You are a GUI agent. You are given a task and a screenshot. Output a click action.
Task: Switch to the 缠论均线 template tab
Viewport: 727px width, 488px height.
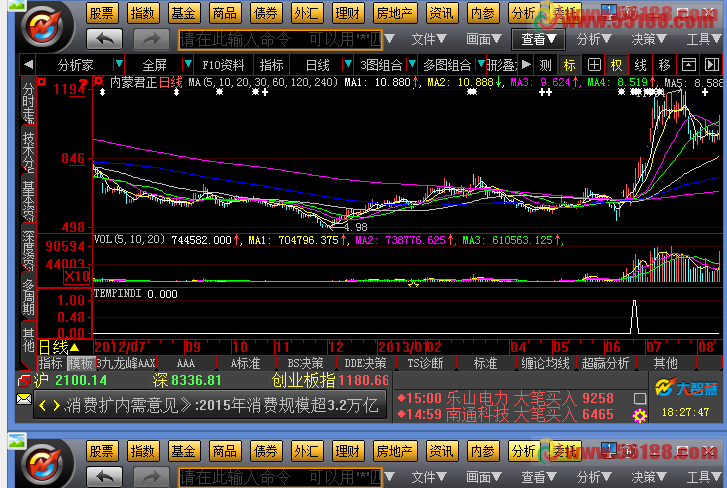[x=545, y=363]
